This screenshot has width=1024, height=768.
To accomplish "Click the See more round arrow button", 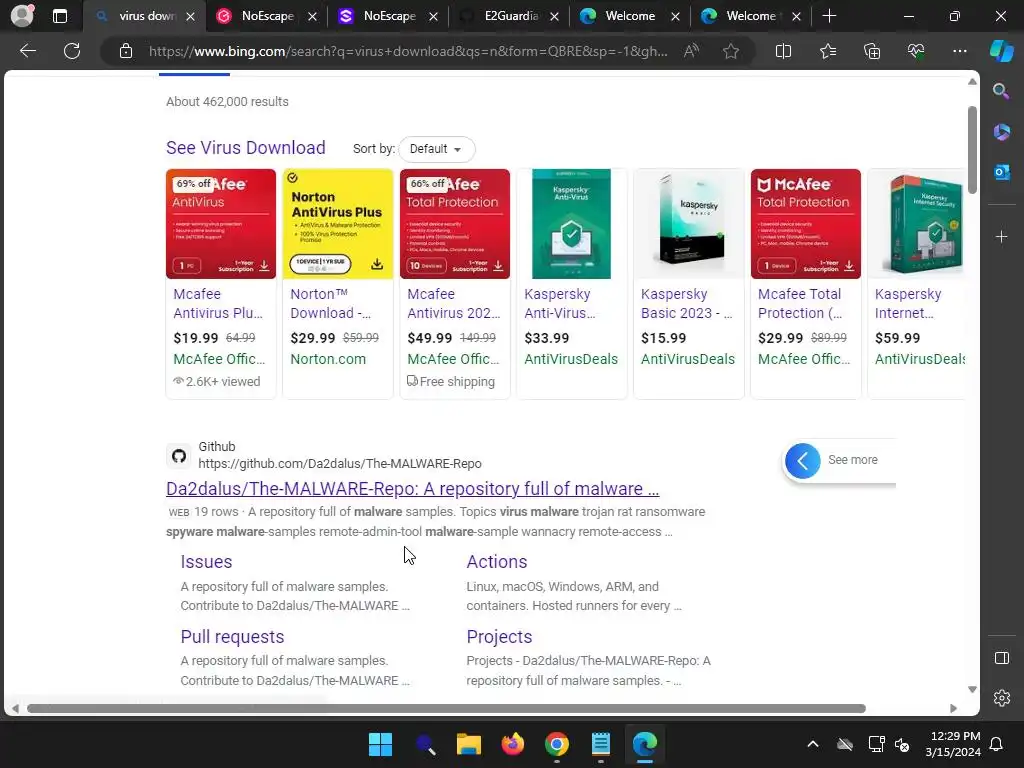I will [803, 461].
